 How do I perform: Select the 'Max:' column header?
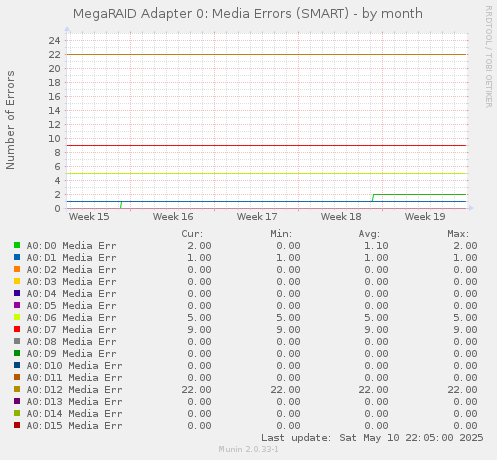[458, 234]
